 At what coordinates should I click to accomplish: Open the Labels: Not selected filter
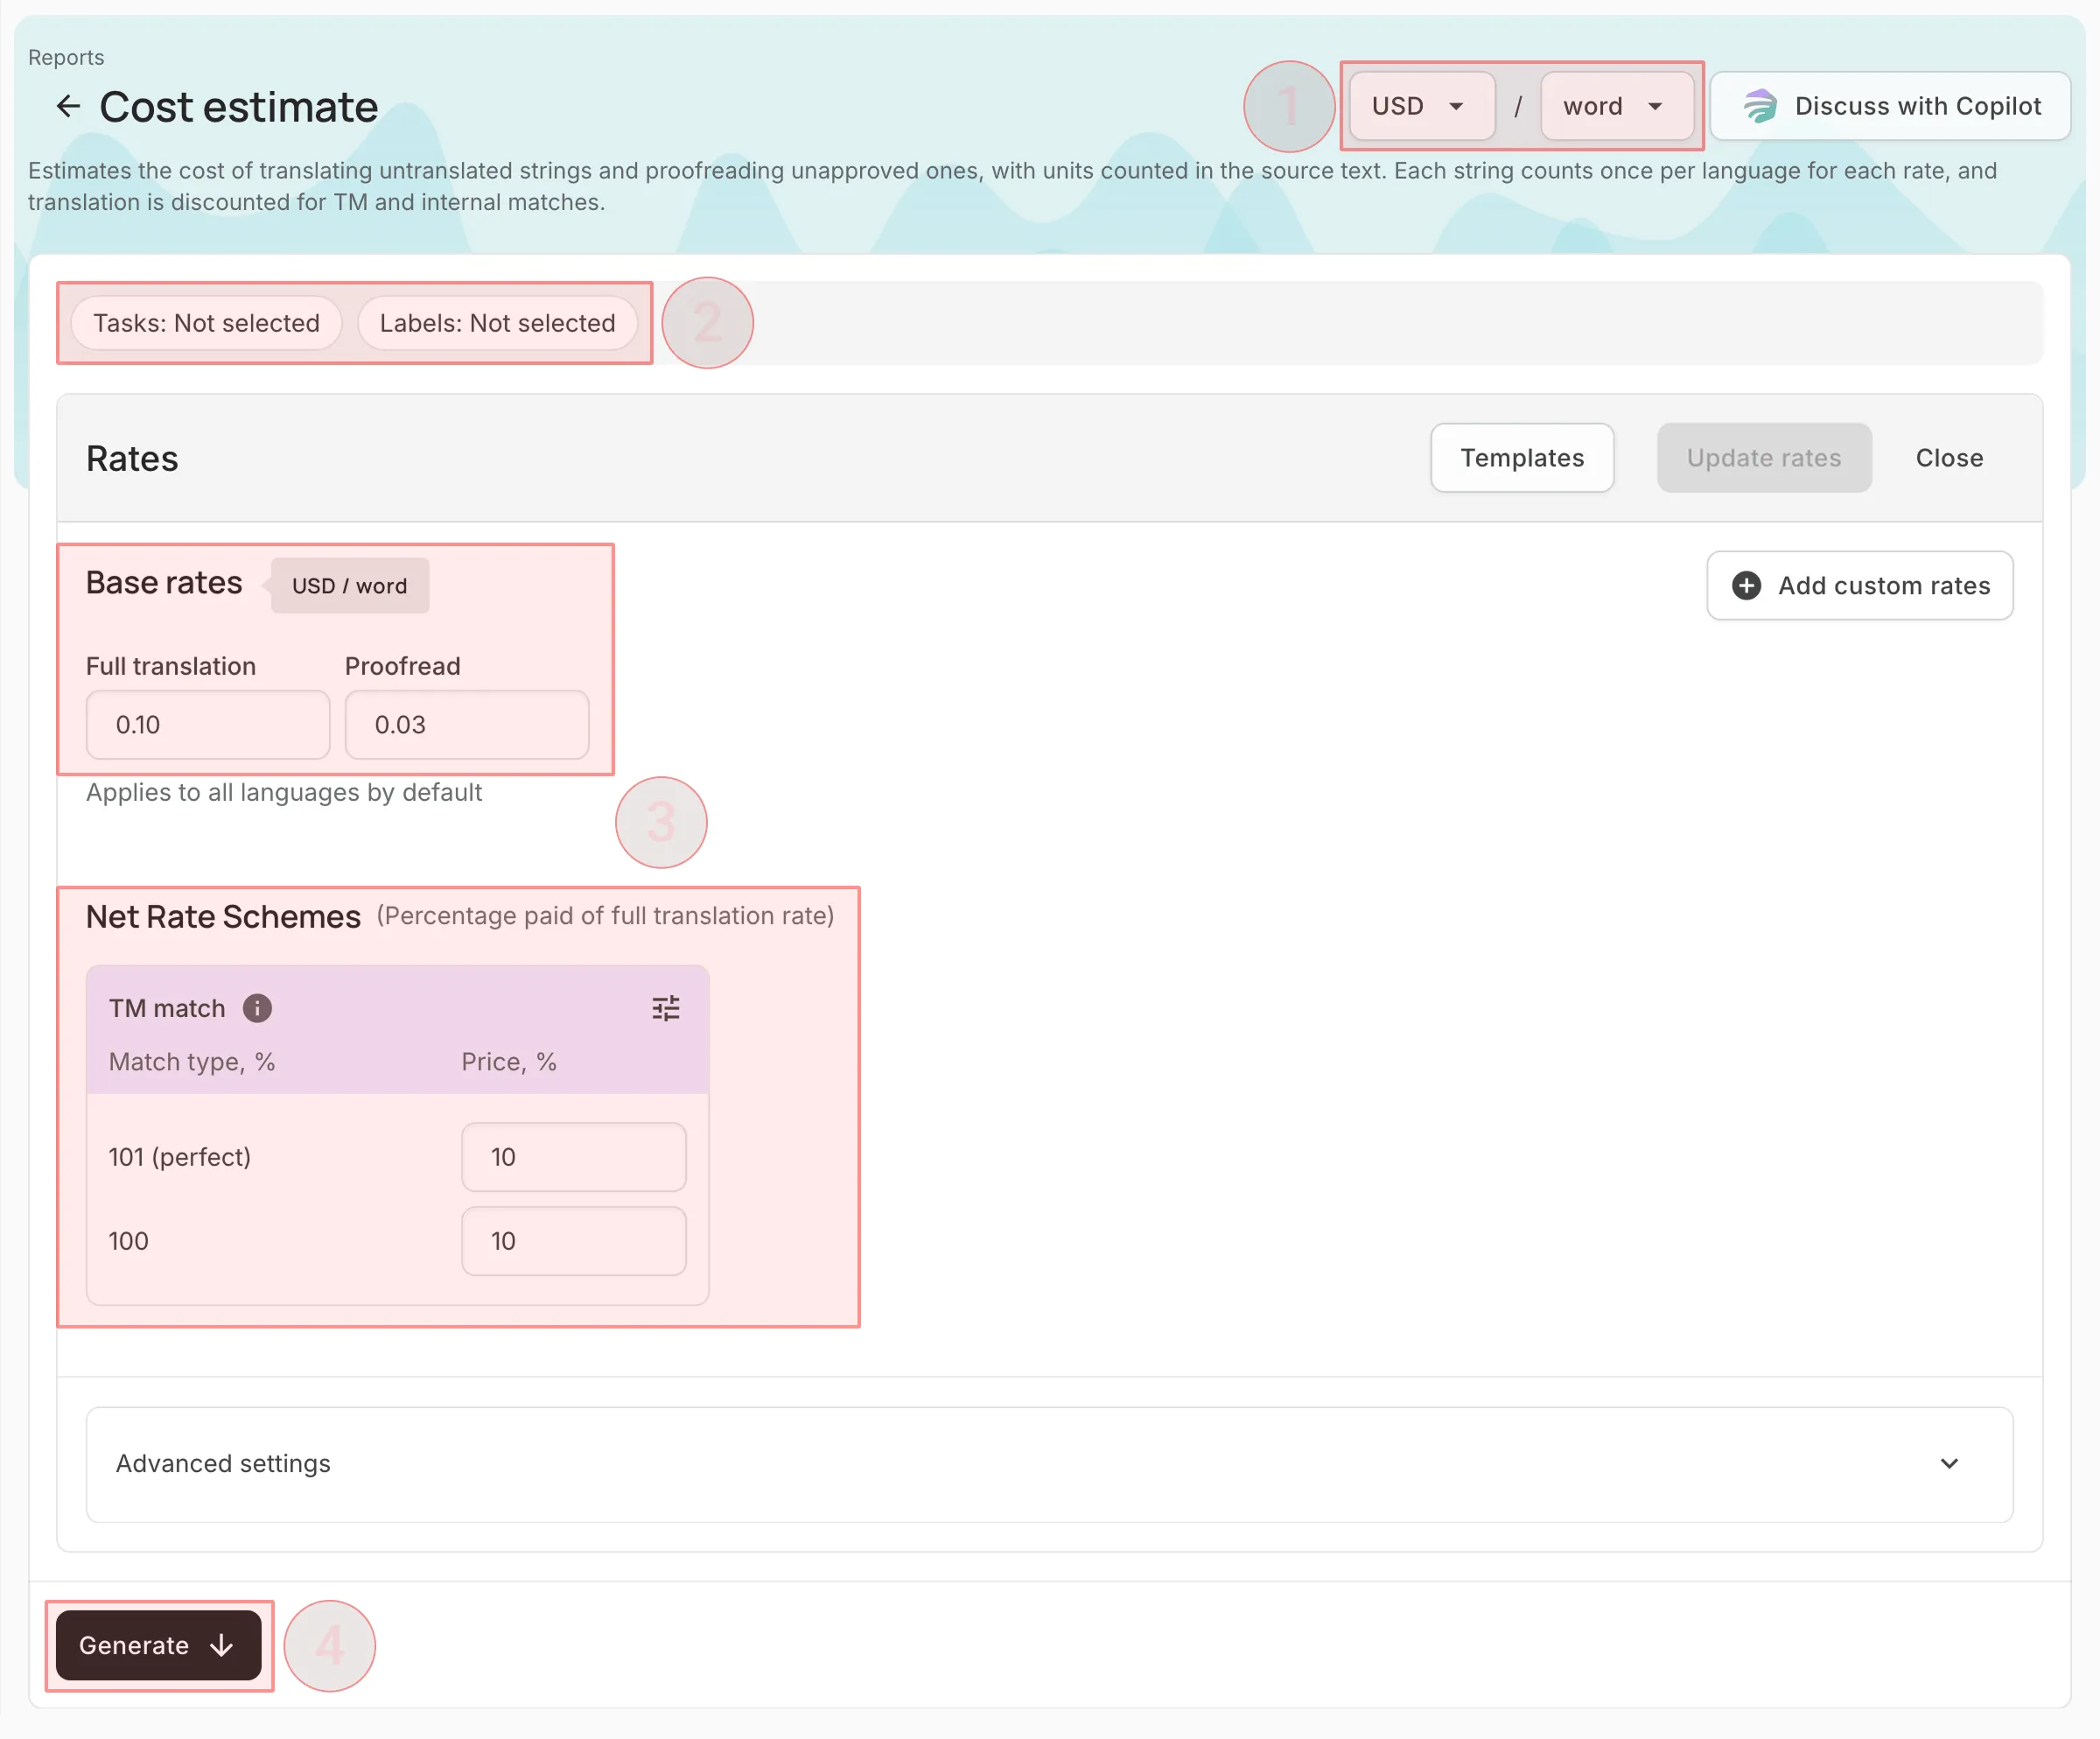point(497,323)
